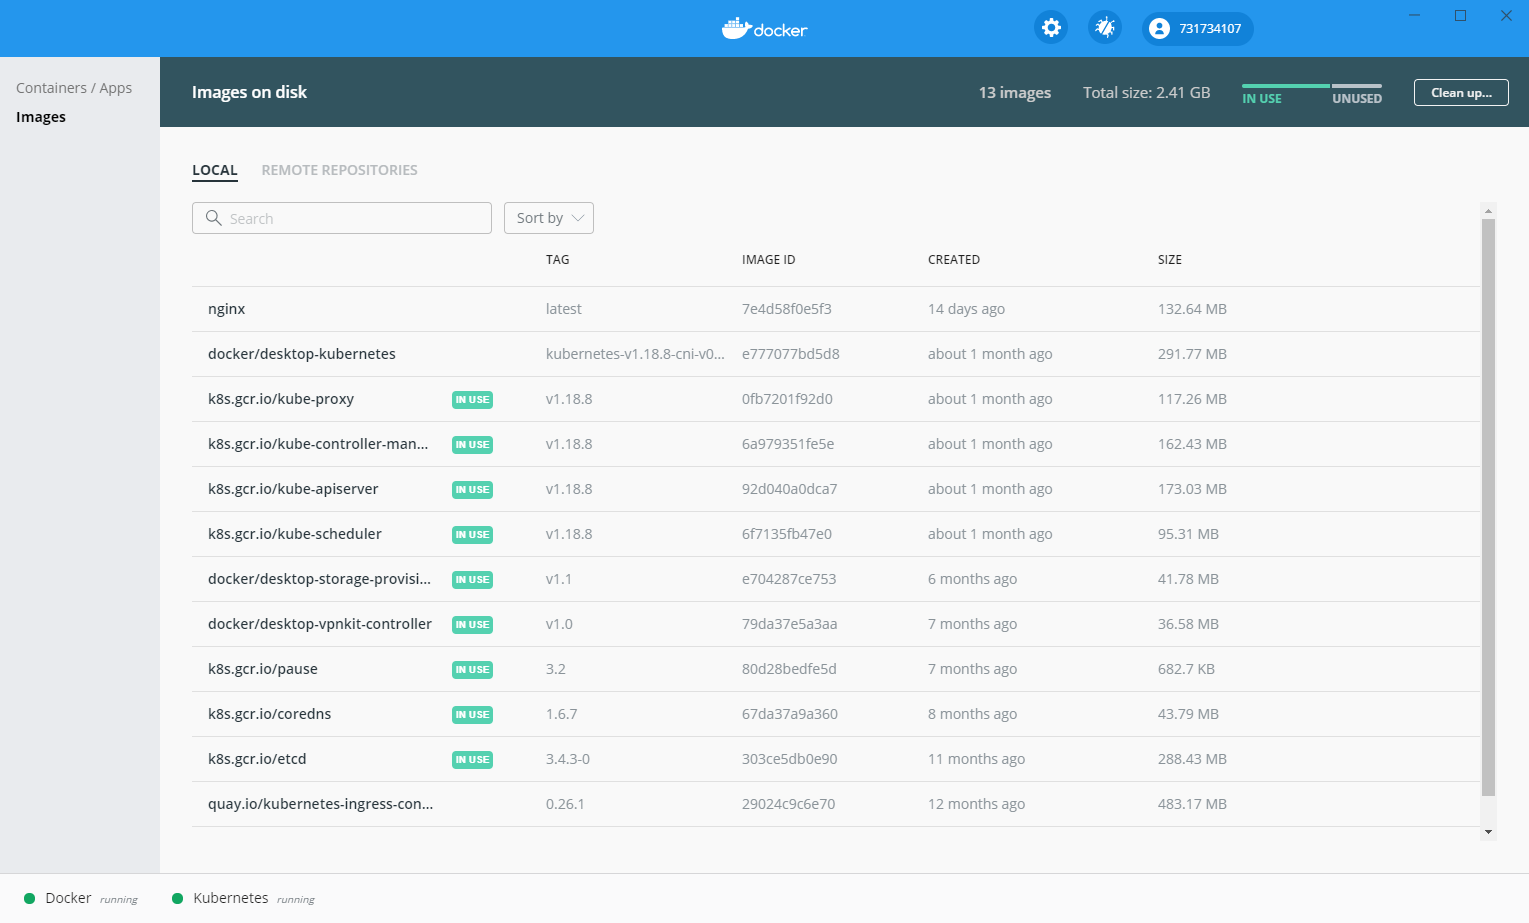Click the Kubernetes running status label
Viewport: 1529px width, 923px height.
click(x=254, y=898)
